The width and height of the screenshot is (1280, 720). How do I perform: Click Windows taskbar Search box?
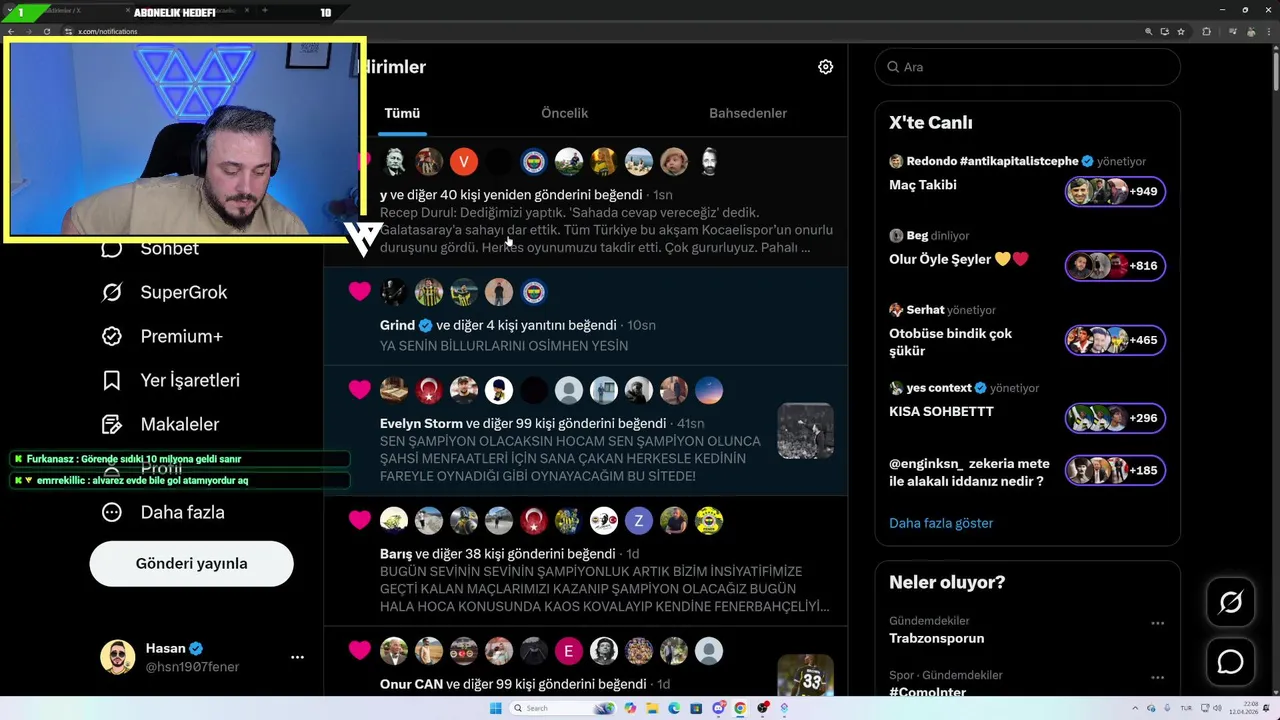(x=563, y=708)
